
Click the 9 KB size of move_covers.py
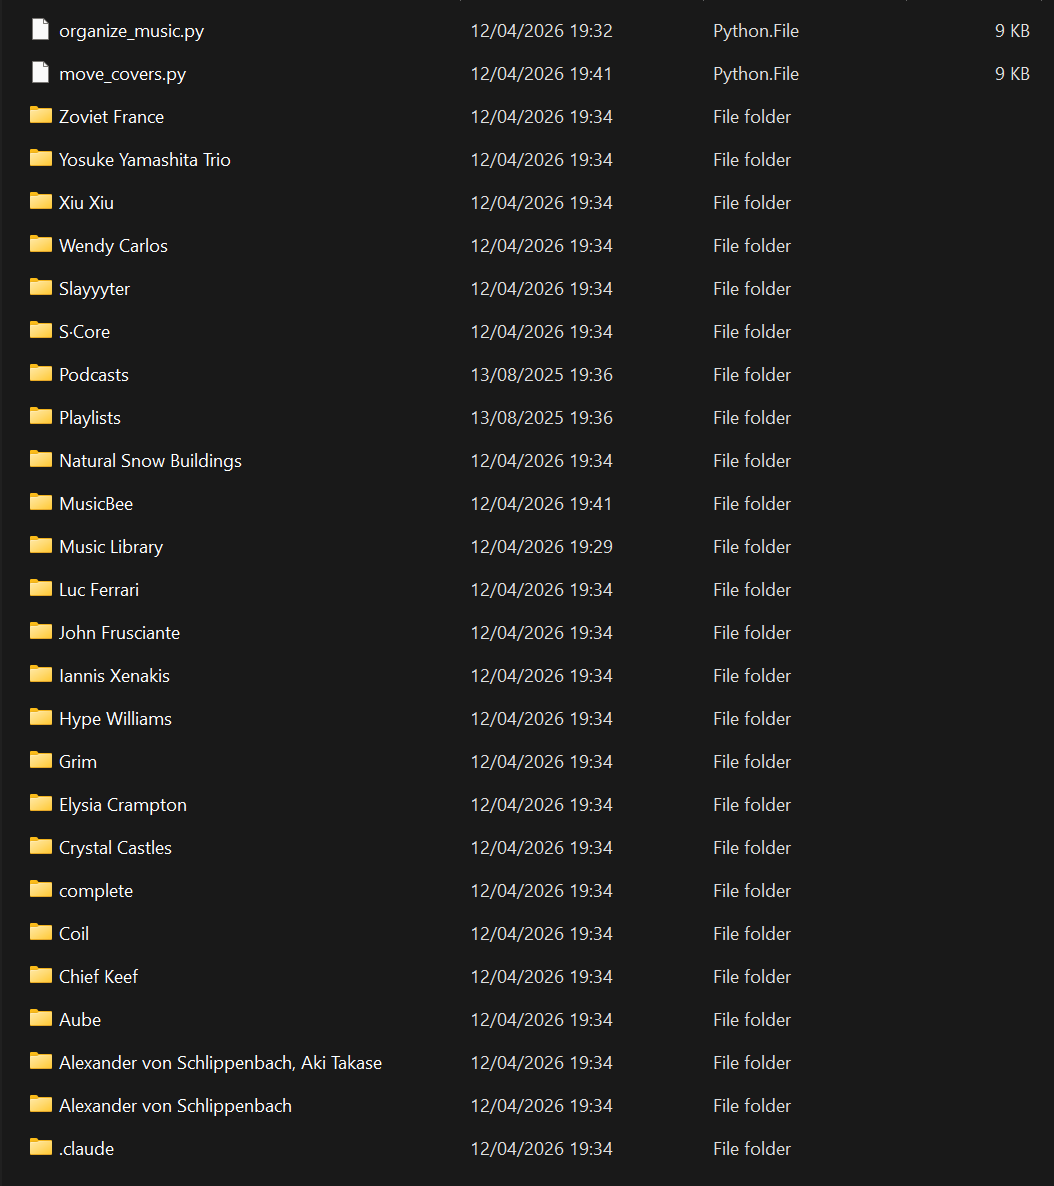(x=1012, y=74)
